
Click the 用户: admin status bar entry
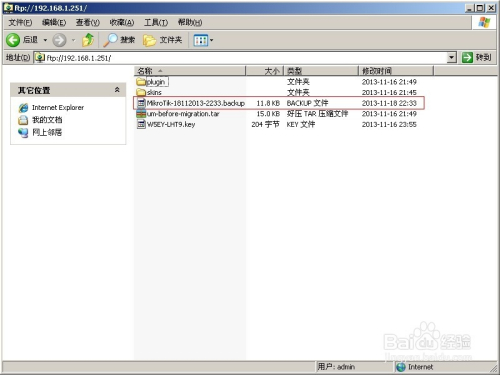(x=336, y=367)
